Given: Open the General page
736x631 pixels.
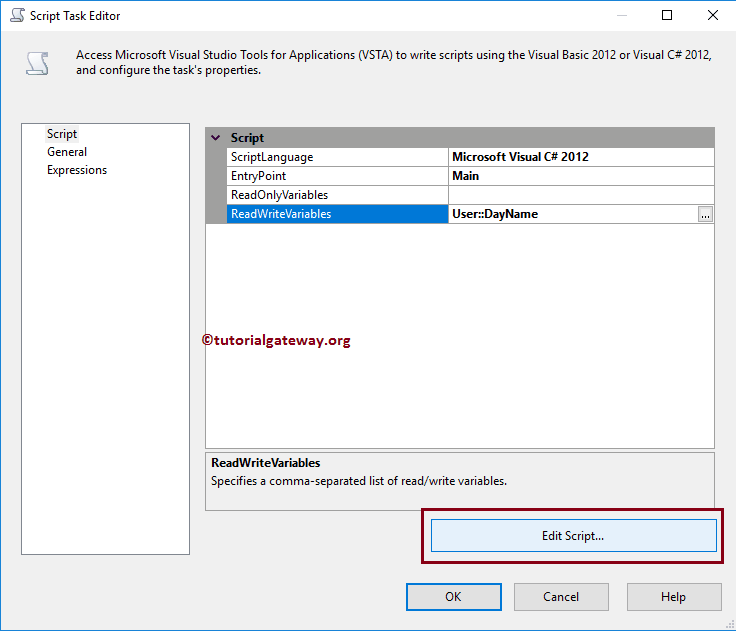Looking at the screenshot, I should tap(67, 152).
